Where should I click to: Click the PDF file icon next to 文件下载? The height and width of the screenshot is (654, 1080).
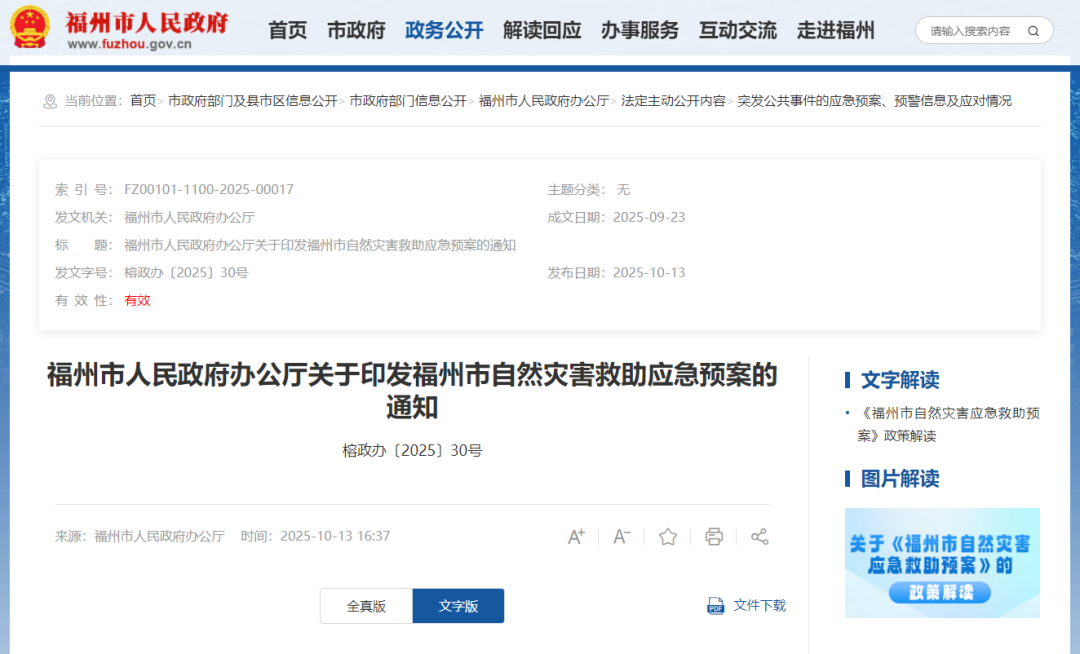point(715,606)
